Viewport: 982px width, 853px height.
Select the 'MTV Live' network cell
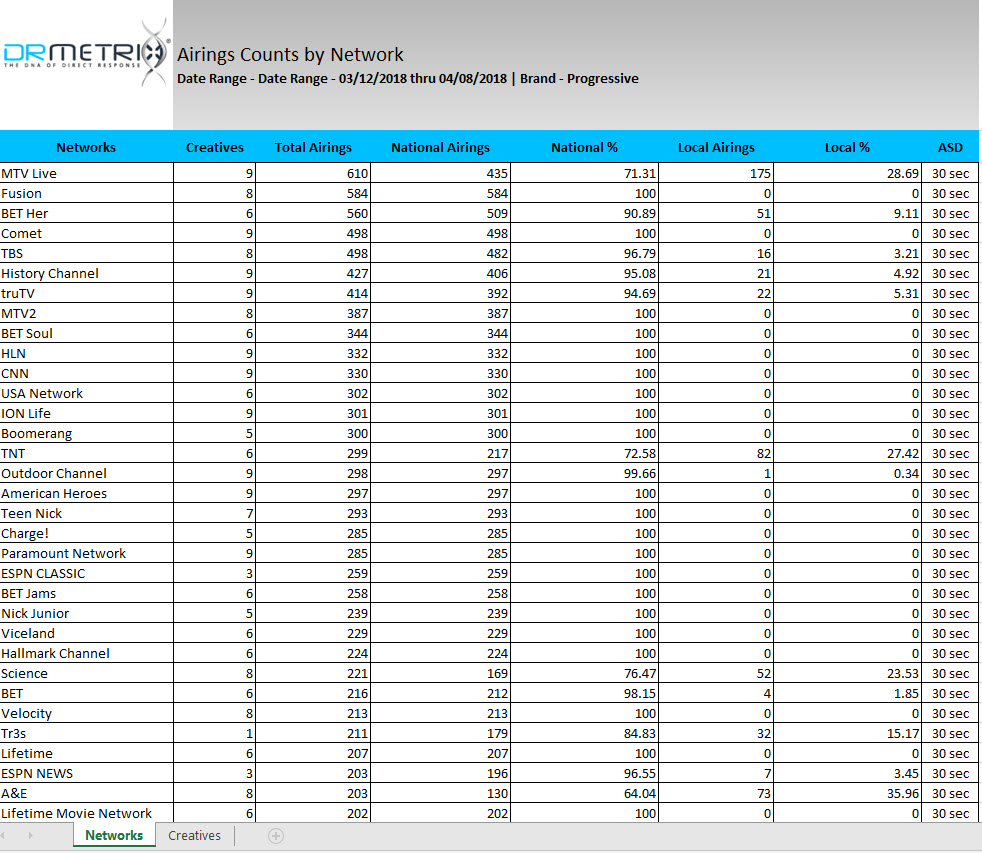coord(86,173)
